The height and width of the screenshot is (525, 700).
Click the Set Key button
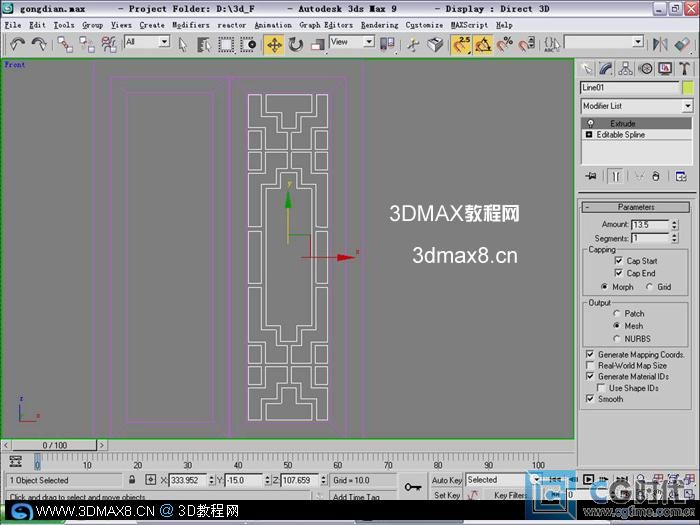click(x=446, y=495)
